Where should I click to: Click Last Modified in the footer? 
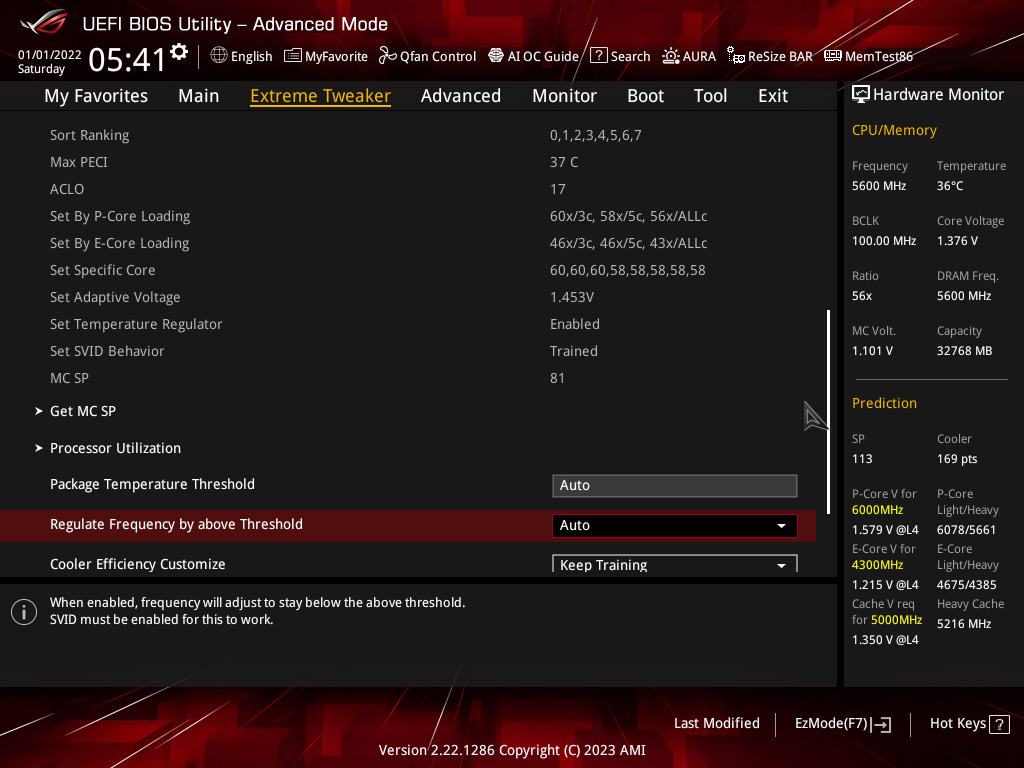[x=716, y=724]
